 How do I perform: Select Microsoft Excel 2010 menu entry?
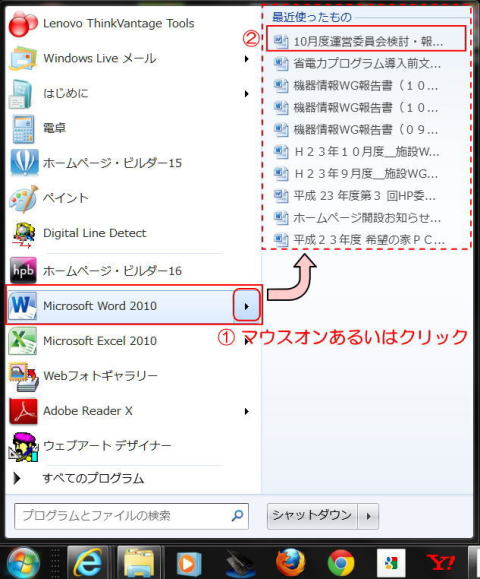pos(133,340)
